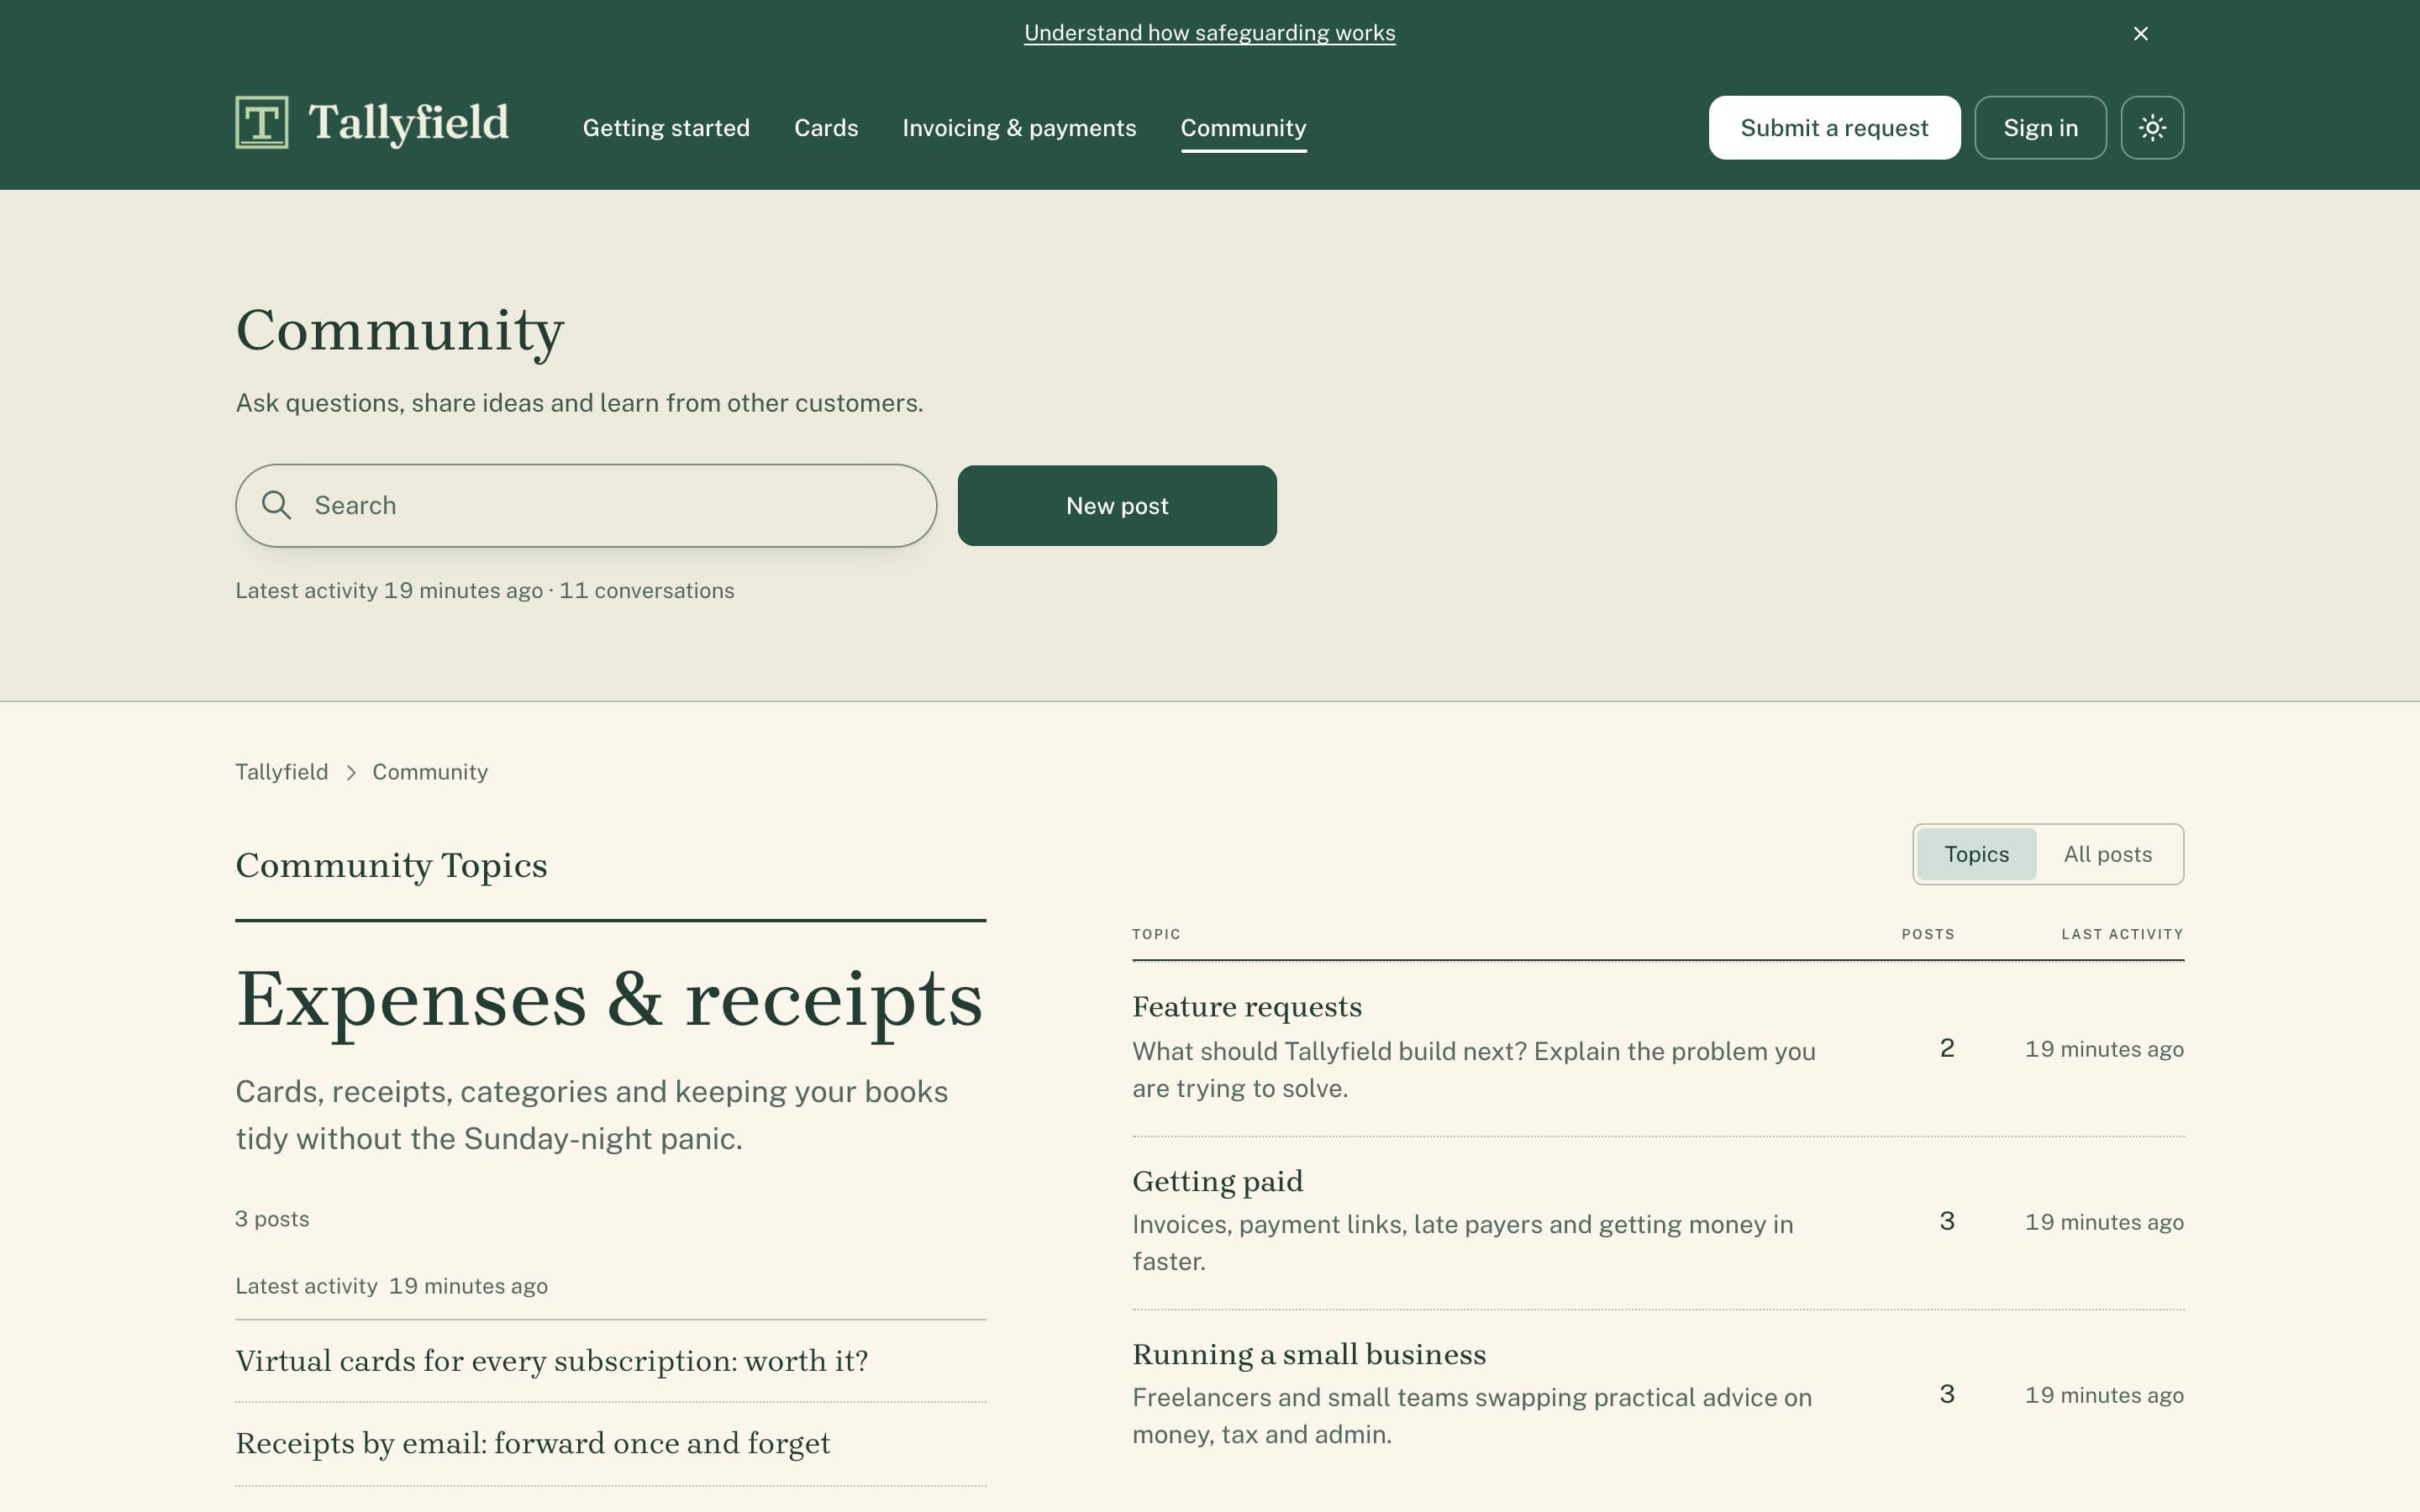Focus the Search input field

(586, 505)
